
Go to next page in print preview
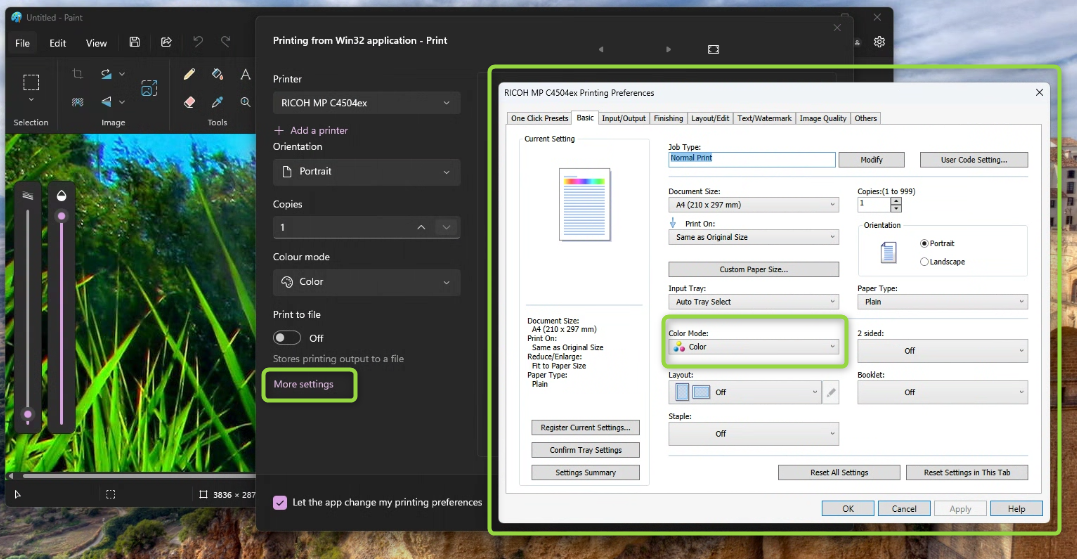(668, 49)
